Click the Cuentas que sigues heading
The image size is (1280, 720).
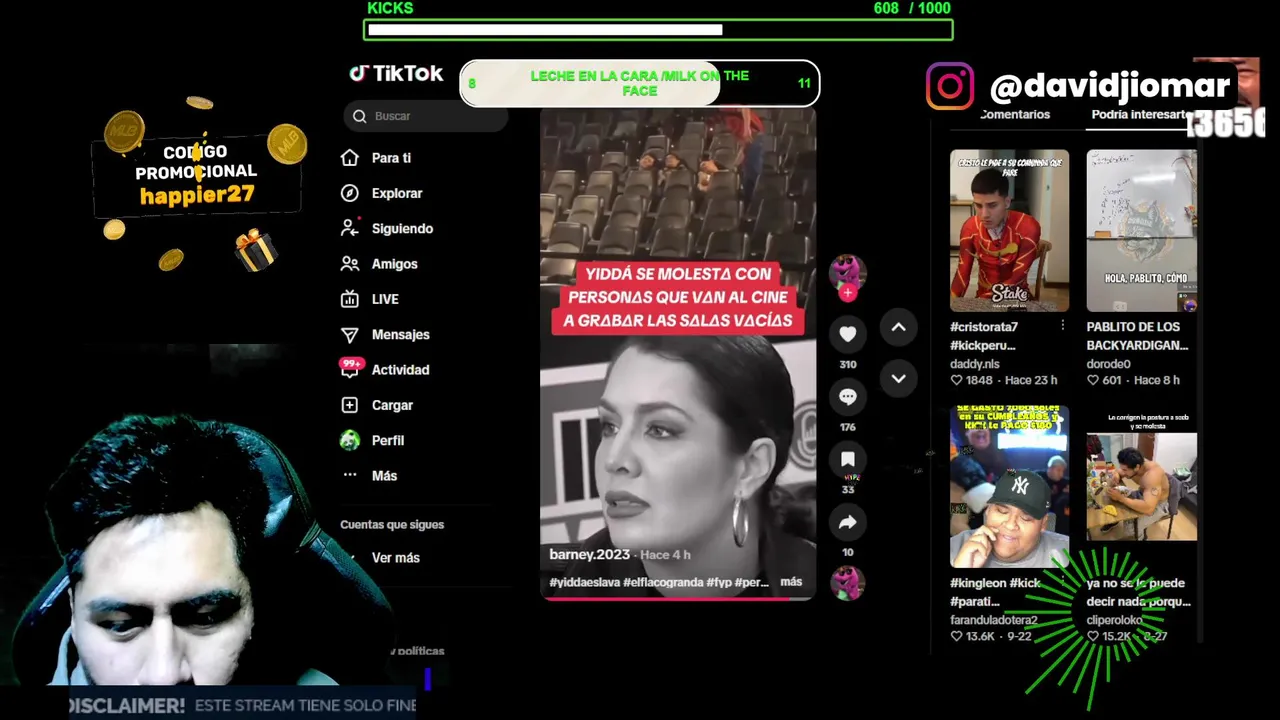pos(392,525)
